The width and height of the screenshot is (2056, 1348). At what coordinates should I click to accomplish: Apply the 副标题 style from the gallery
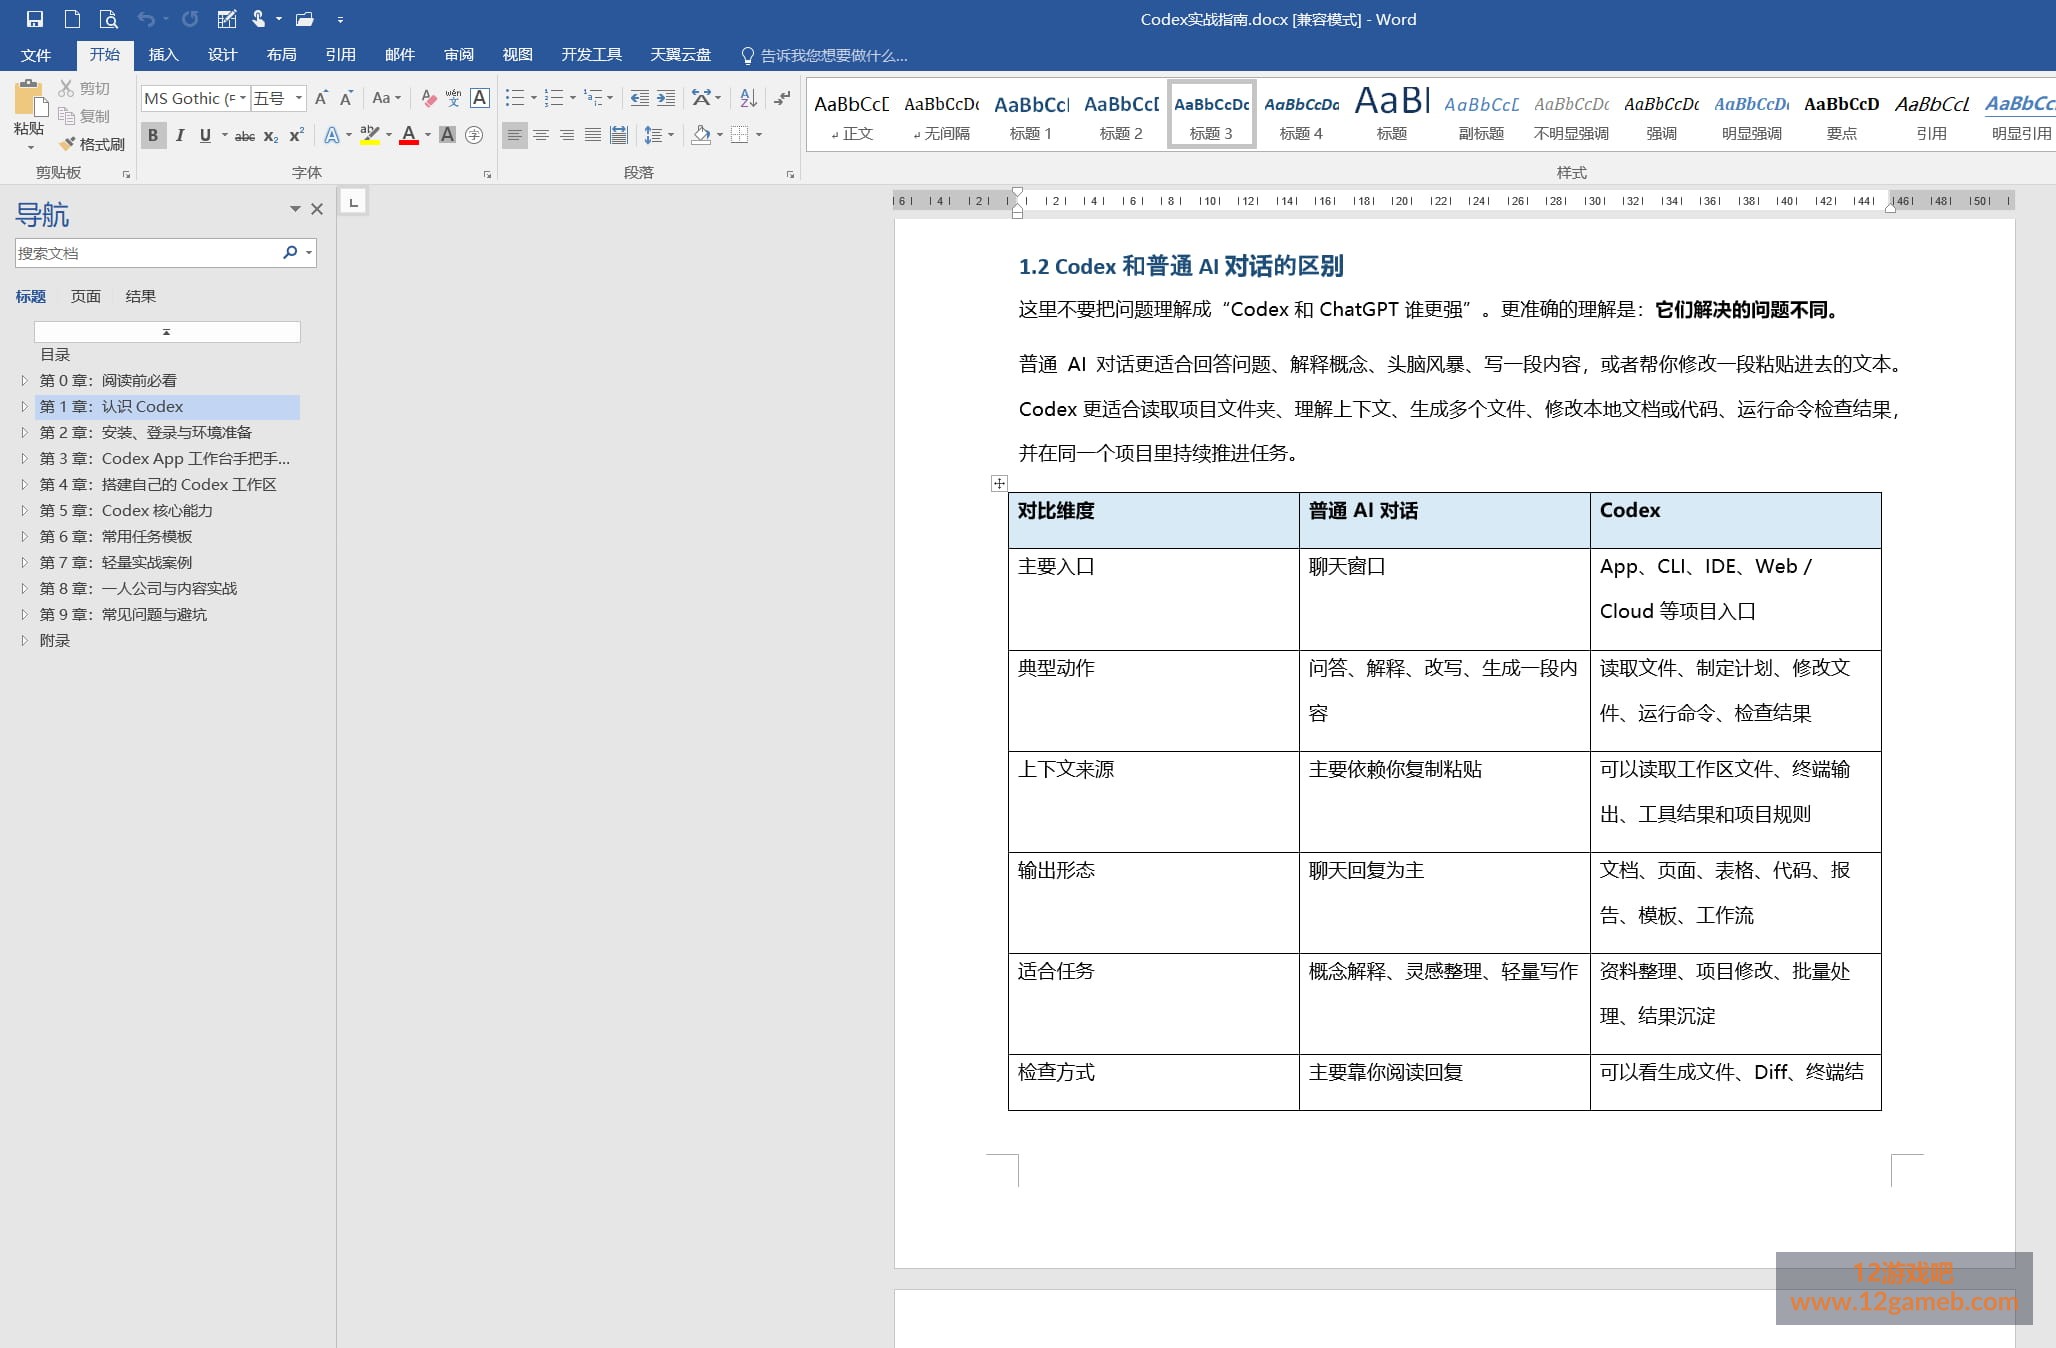tap(1481, 116)
